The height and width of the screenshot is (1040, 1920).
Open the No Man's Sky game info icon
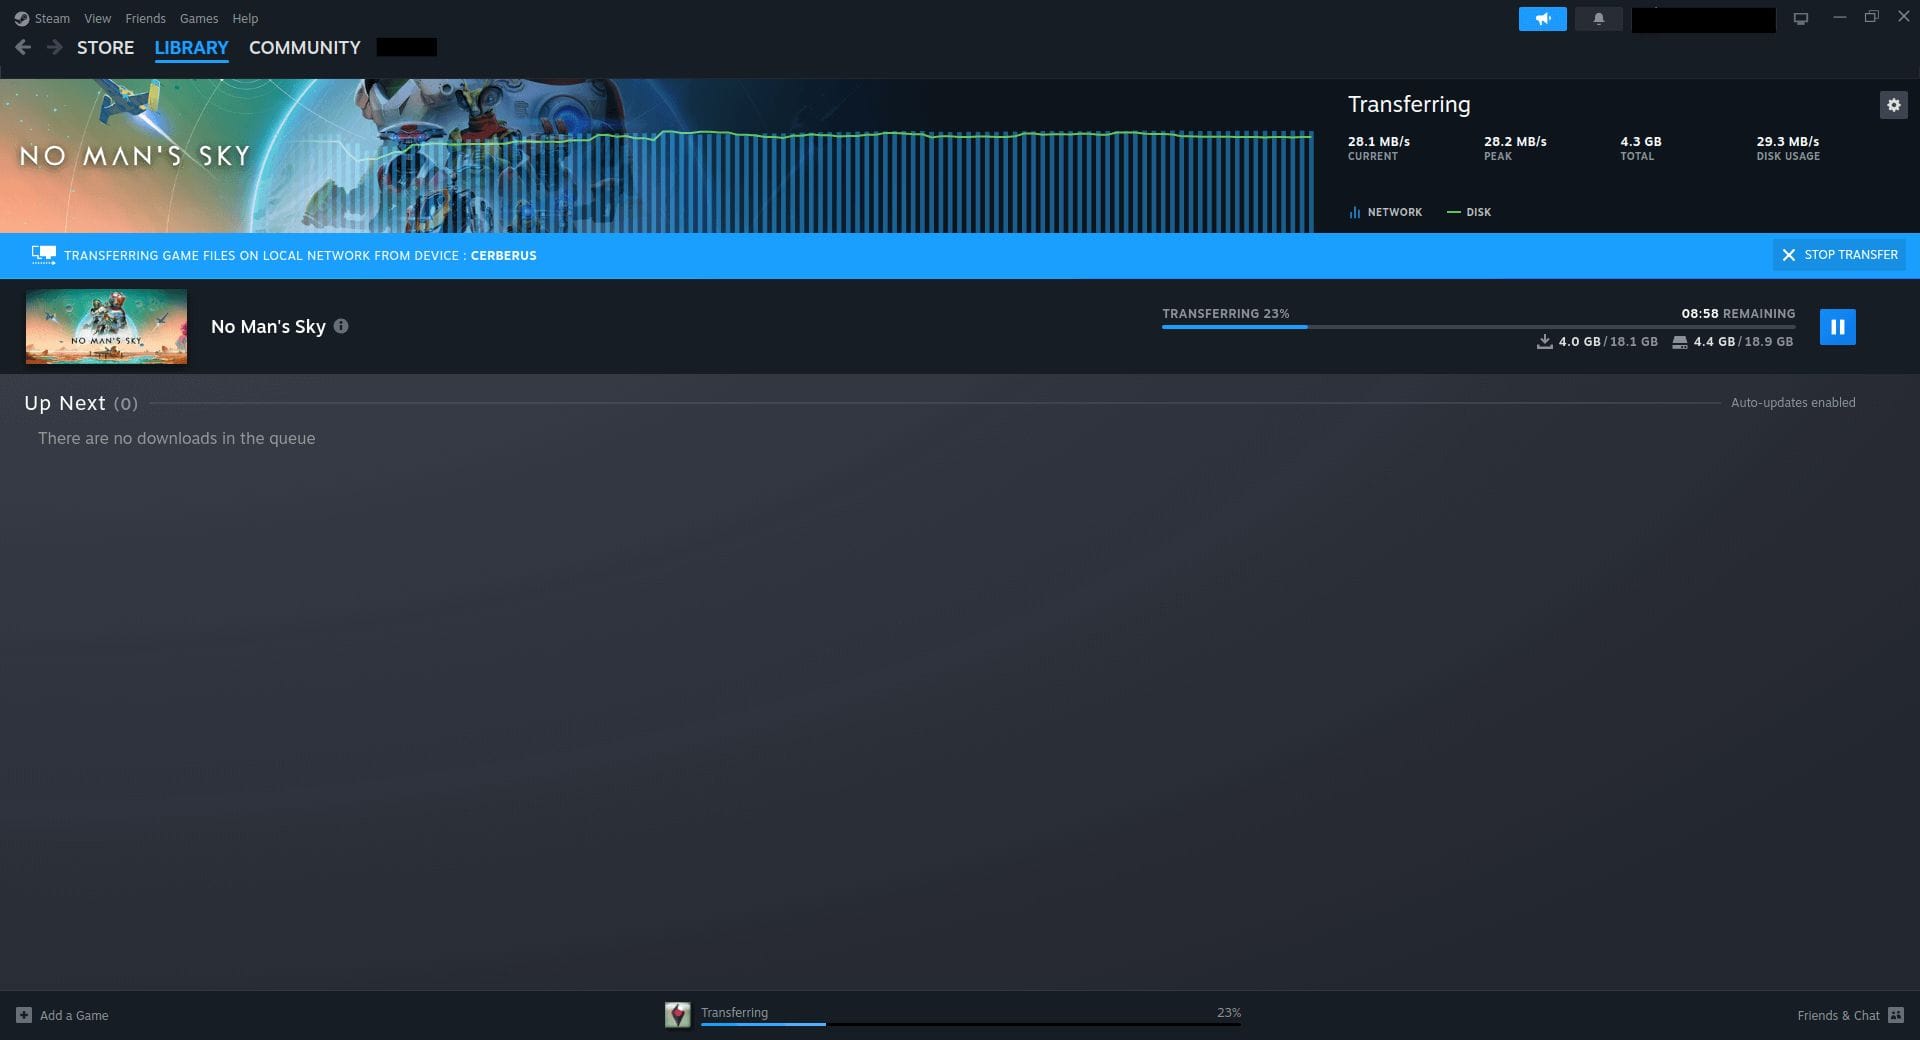[x=341, y=326]
